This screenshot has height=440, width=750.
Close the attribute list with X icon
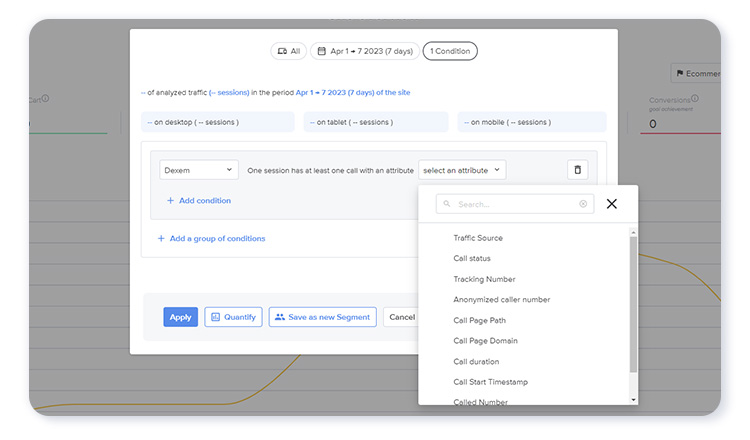[612, 204]
